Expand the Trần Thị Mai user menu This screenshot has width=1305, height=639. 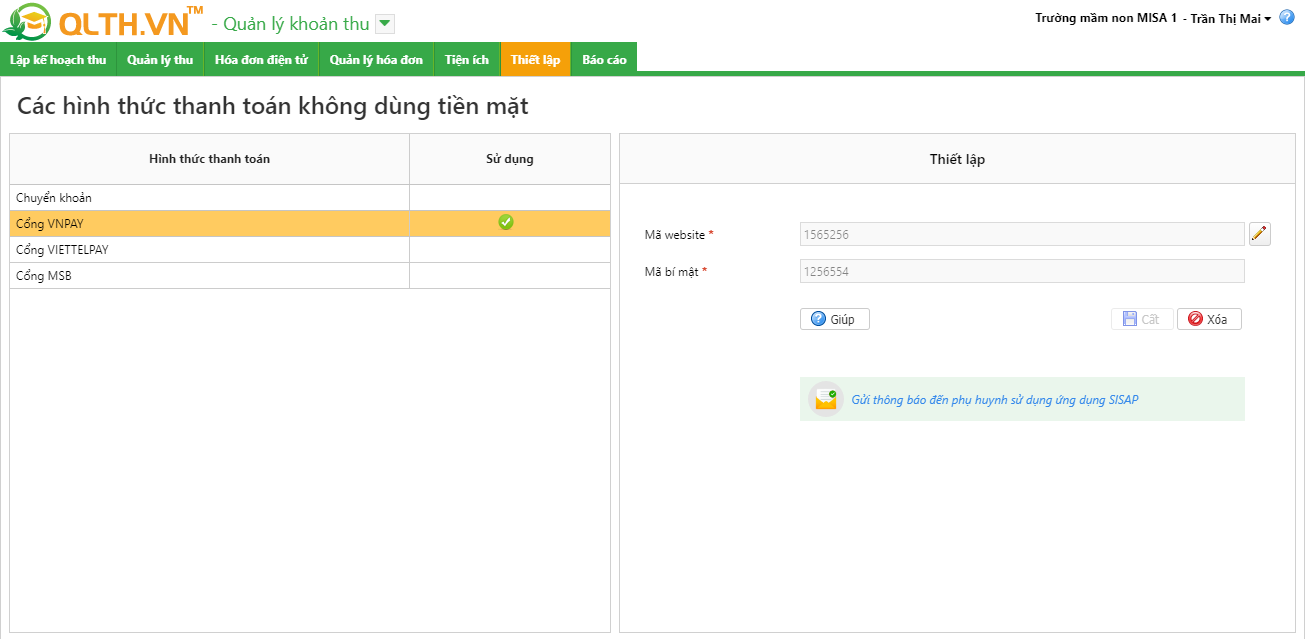point(1230,19)
